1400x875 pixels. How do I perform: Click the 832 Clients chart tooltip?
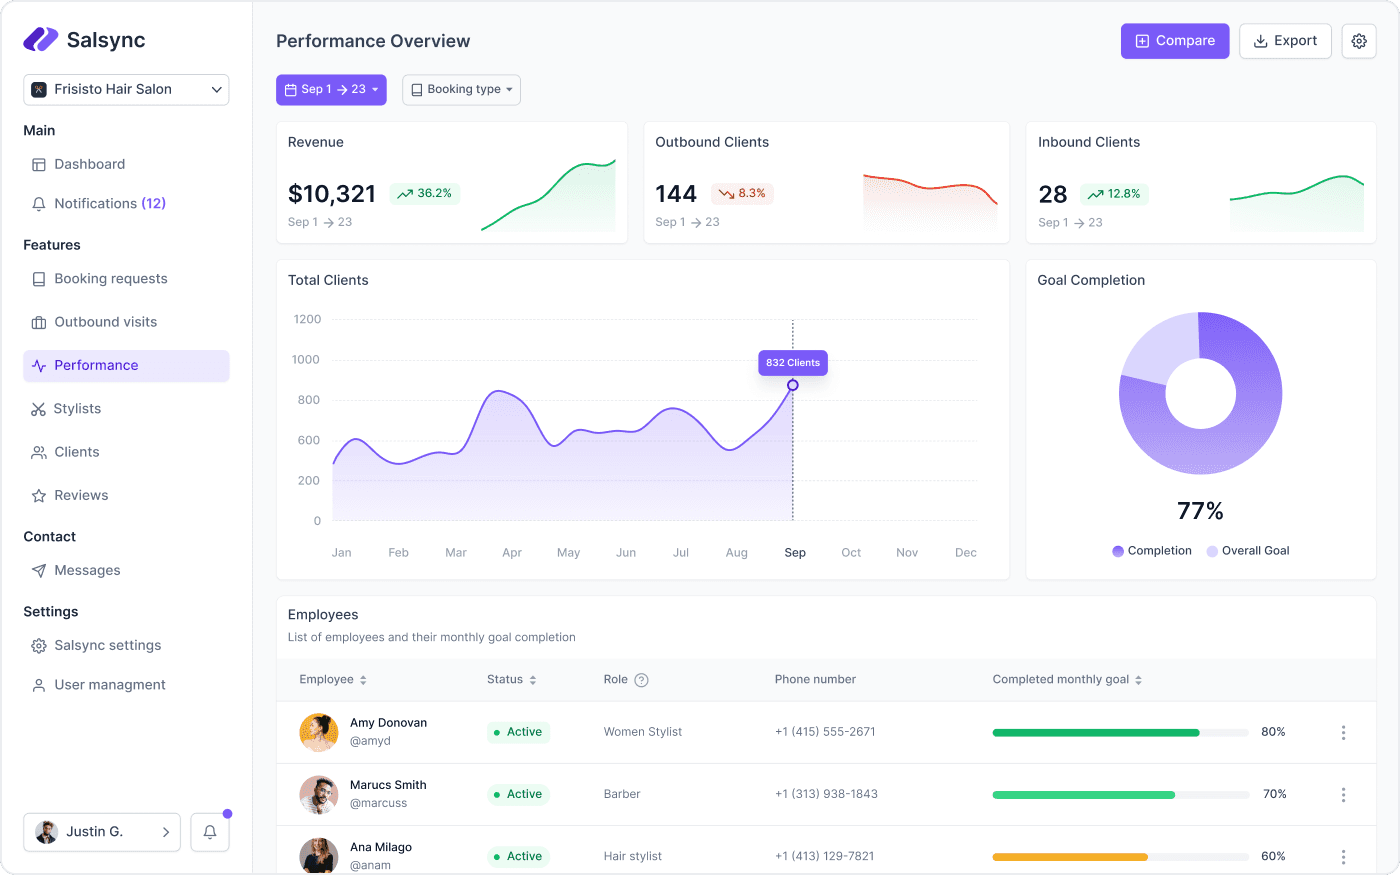[x=793, y=363]
